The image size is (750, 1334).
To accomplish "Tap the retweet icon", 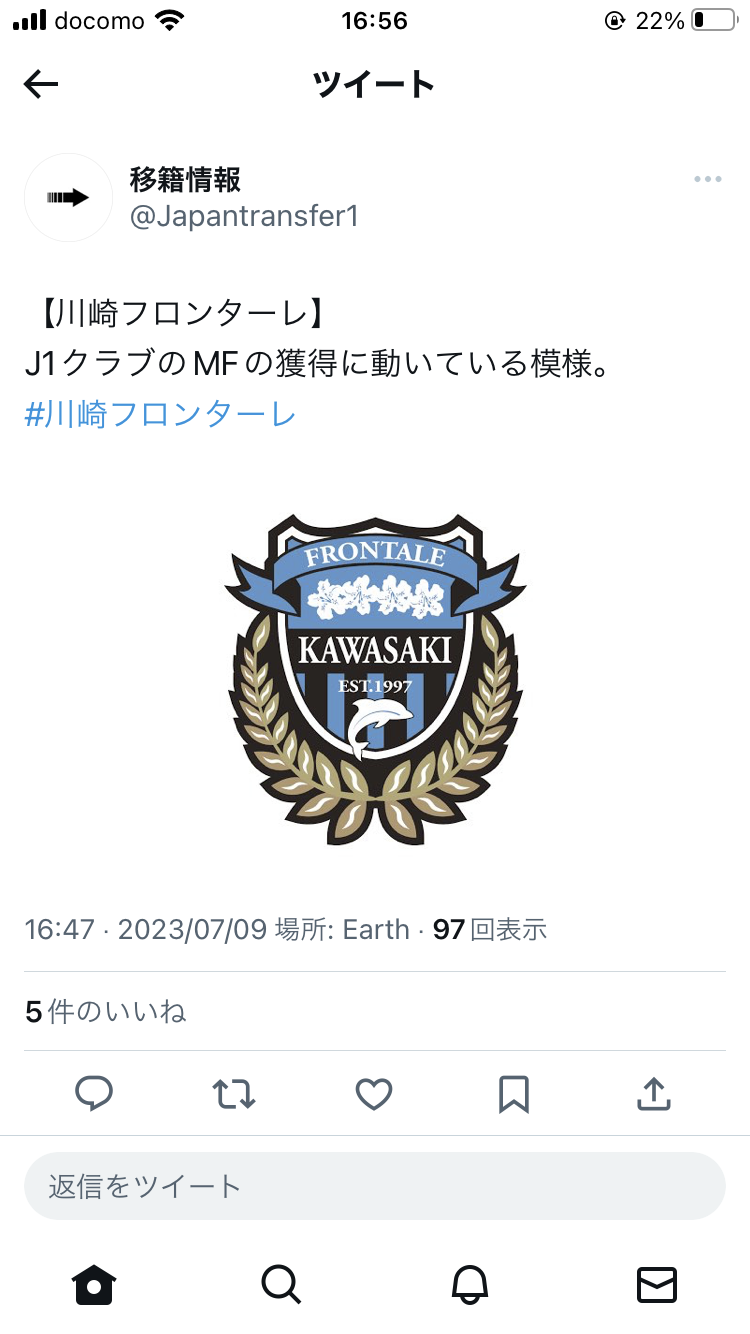I will pyautogui.click(x=235, y=1094).
